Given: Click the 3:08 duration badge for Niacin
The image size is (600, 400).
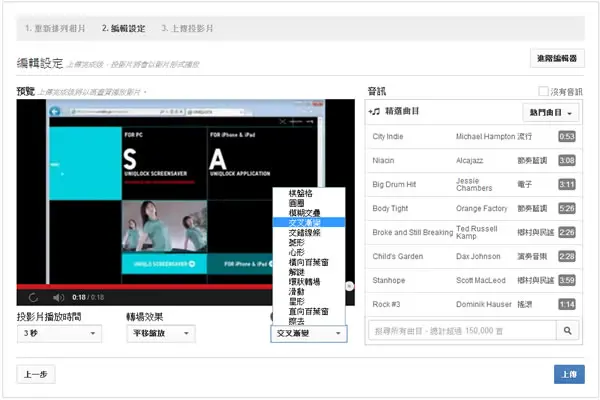Looking at the screenshot, I should [x=567, y=160].
